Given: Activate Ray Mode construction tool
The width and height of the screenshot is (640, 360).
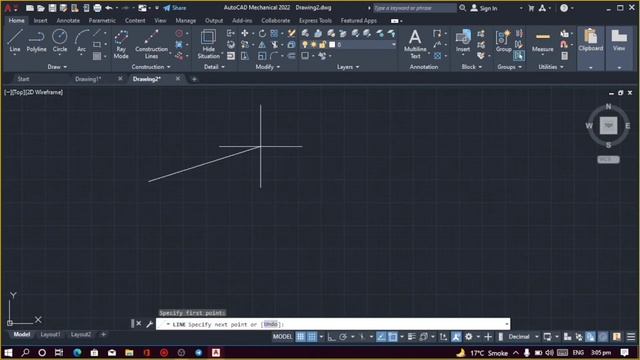Looking at the screenshot, I should tap(121, 44).
